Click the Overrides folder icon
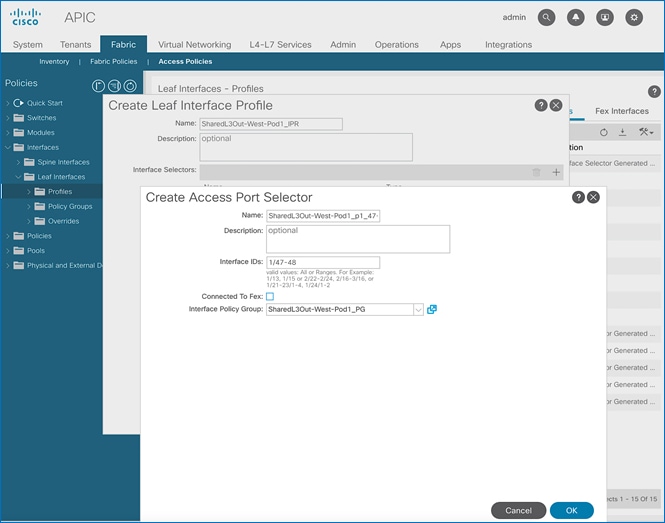665x523 pixels. [40, 221]
